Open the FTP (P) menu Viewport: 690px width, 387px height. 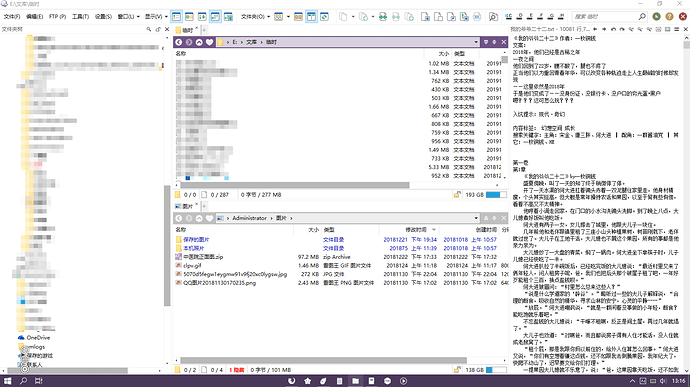click(57, 17)
